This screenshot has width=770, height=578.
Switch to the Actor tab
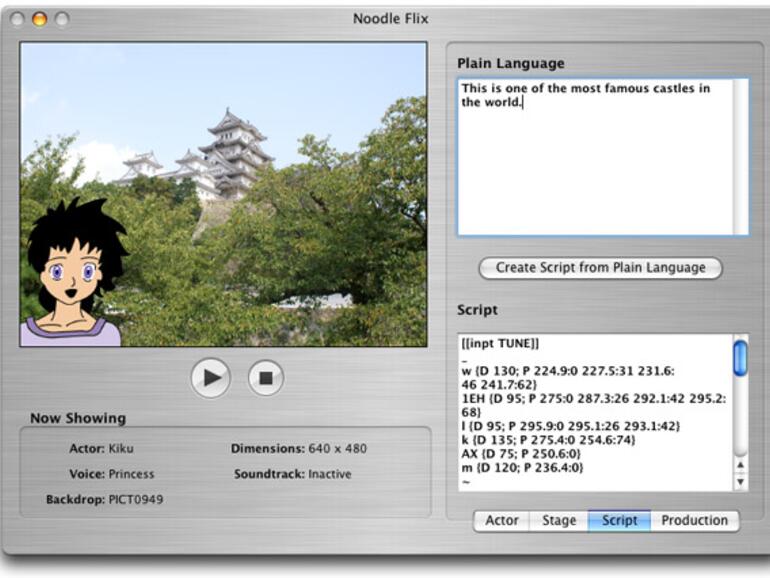(501, 520)
